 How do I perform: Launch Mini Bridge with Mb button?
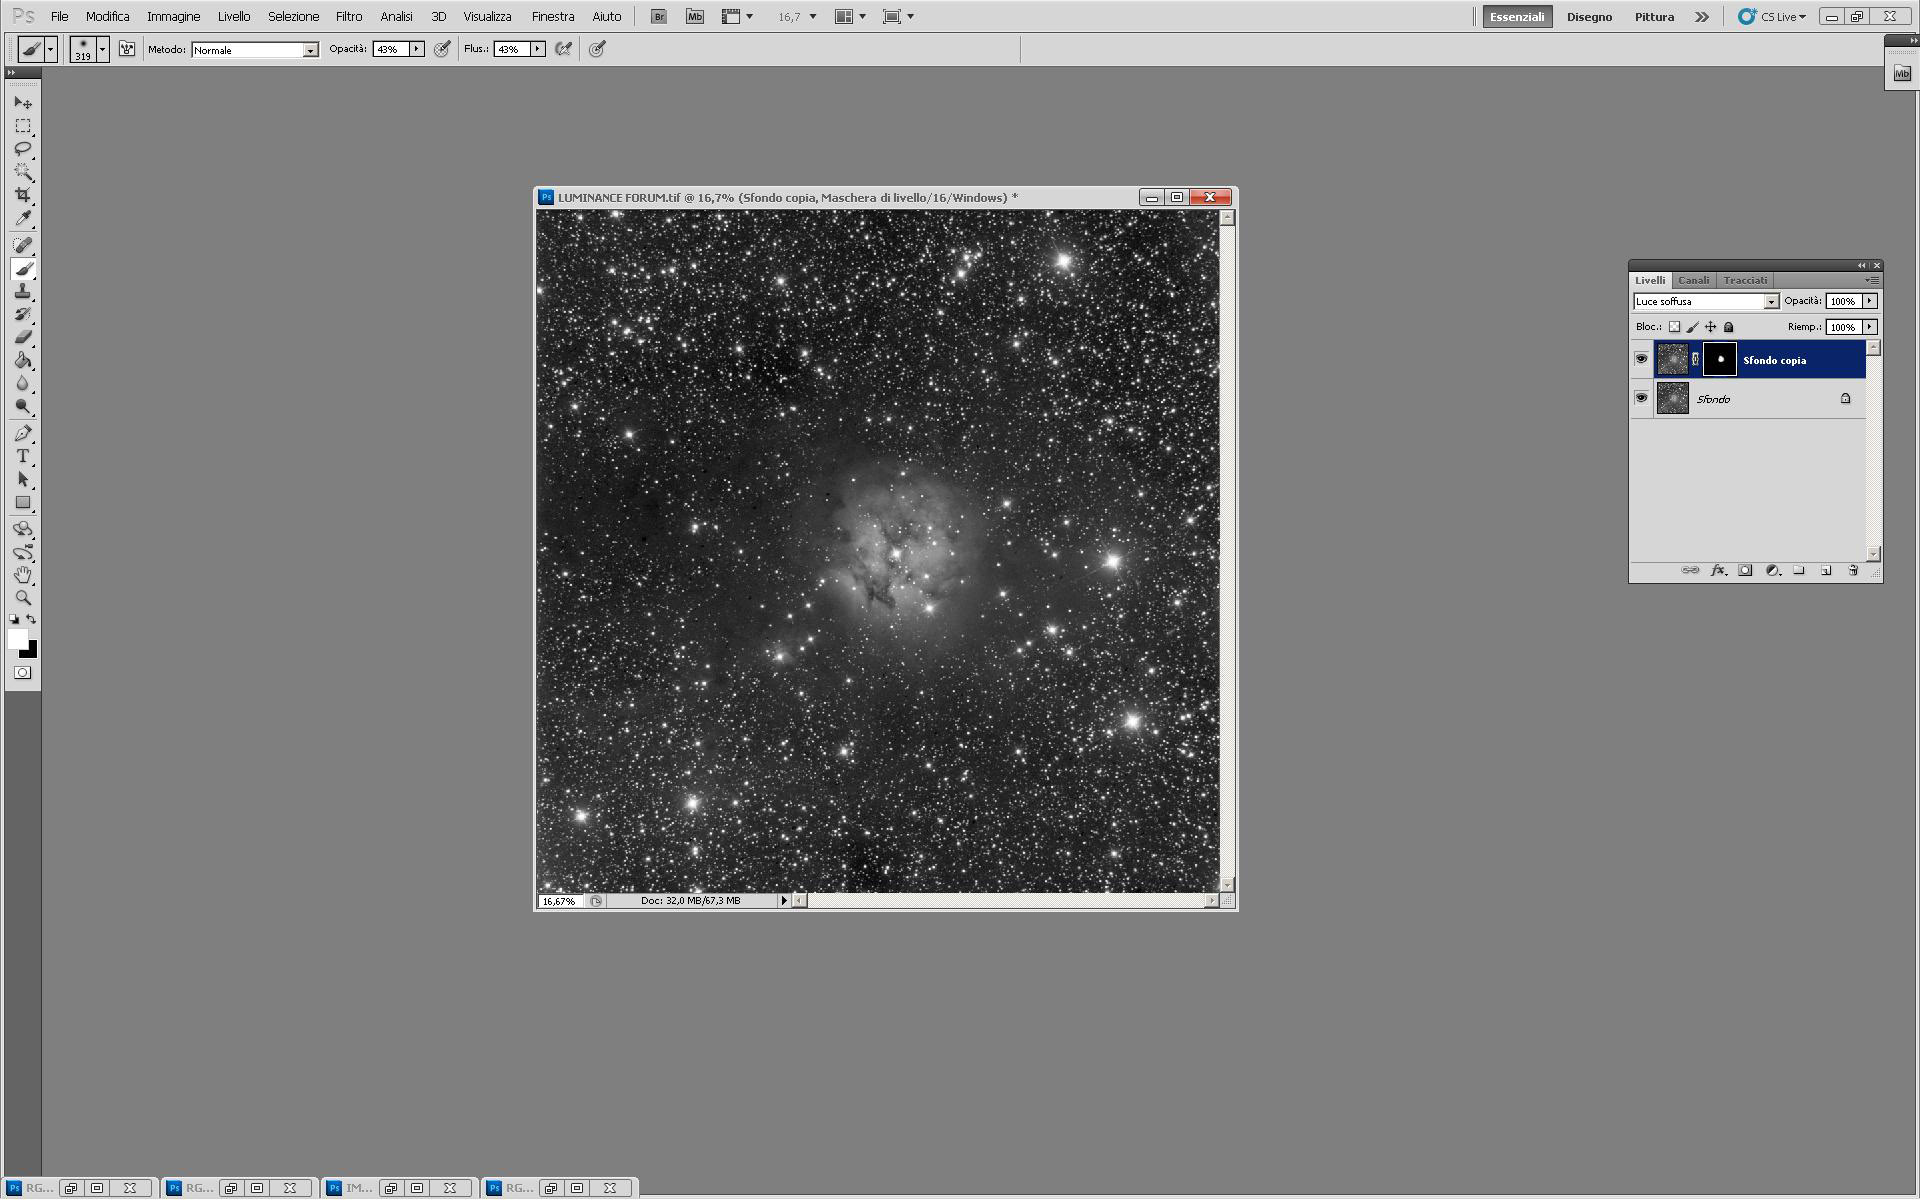695,17
